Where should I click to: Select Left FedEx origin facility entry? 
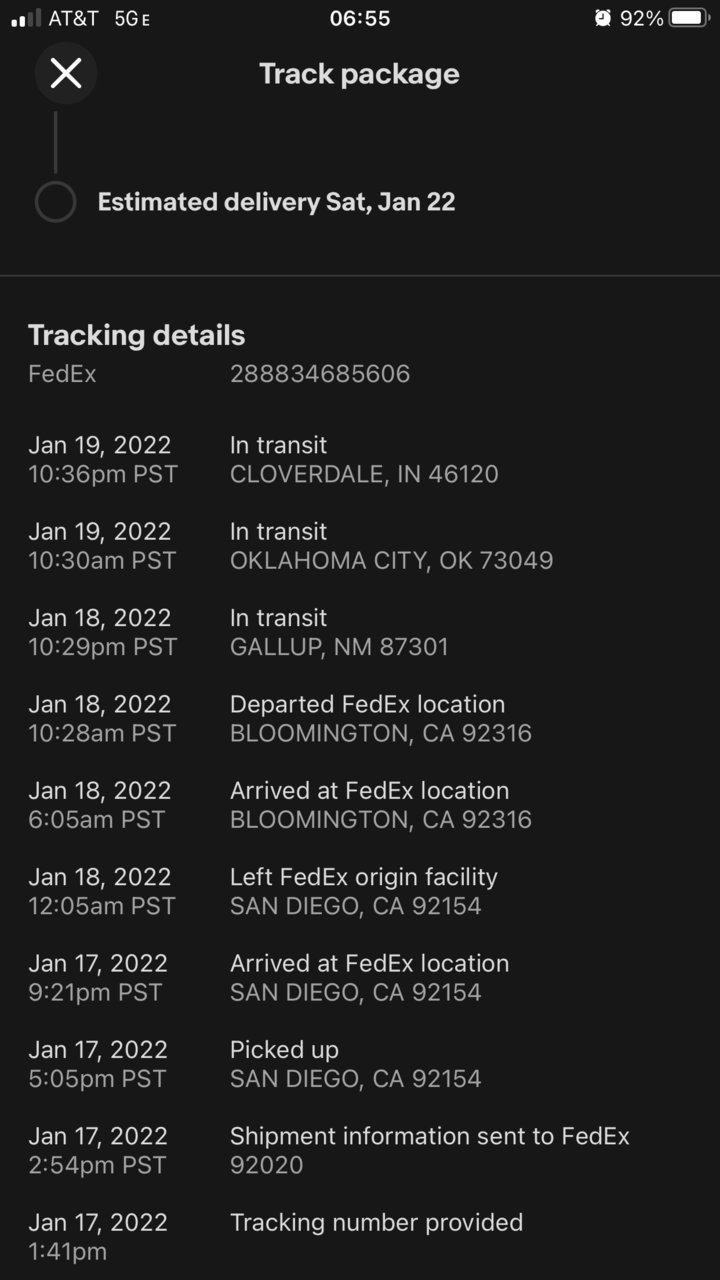[x=360, y=892]
